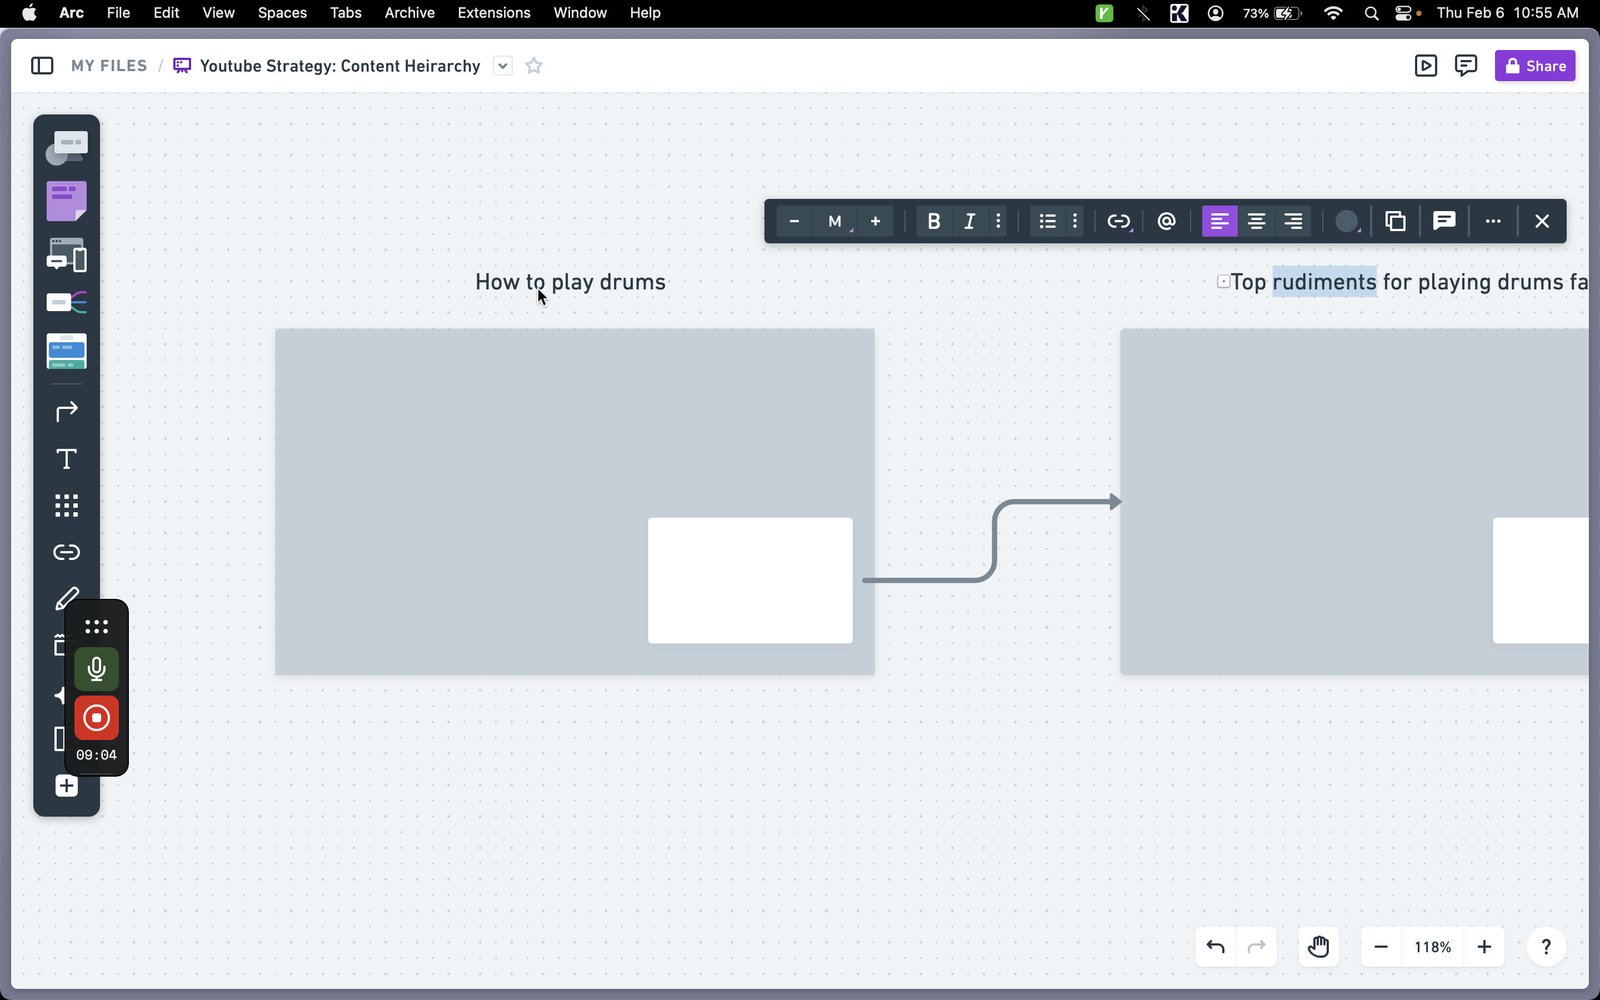Open the Extensions menu
Screen dimensions: 1600x1000
coord(494,13)
